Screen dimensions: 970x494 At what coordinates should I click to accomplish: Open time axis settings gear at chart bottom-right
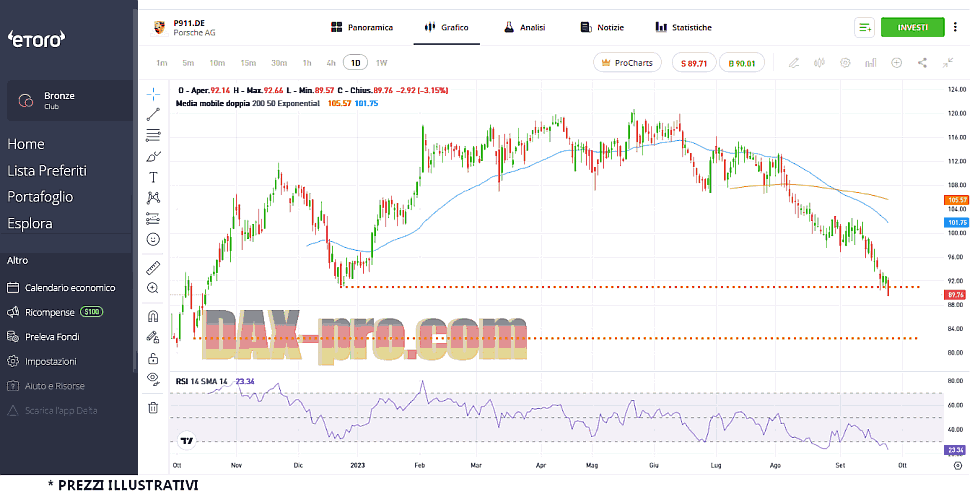[958, 465]
